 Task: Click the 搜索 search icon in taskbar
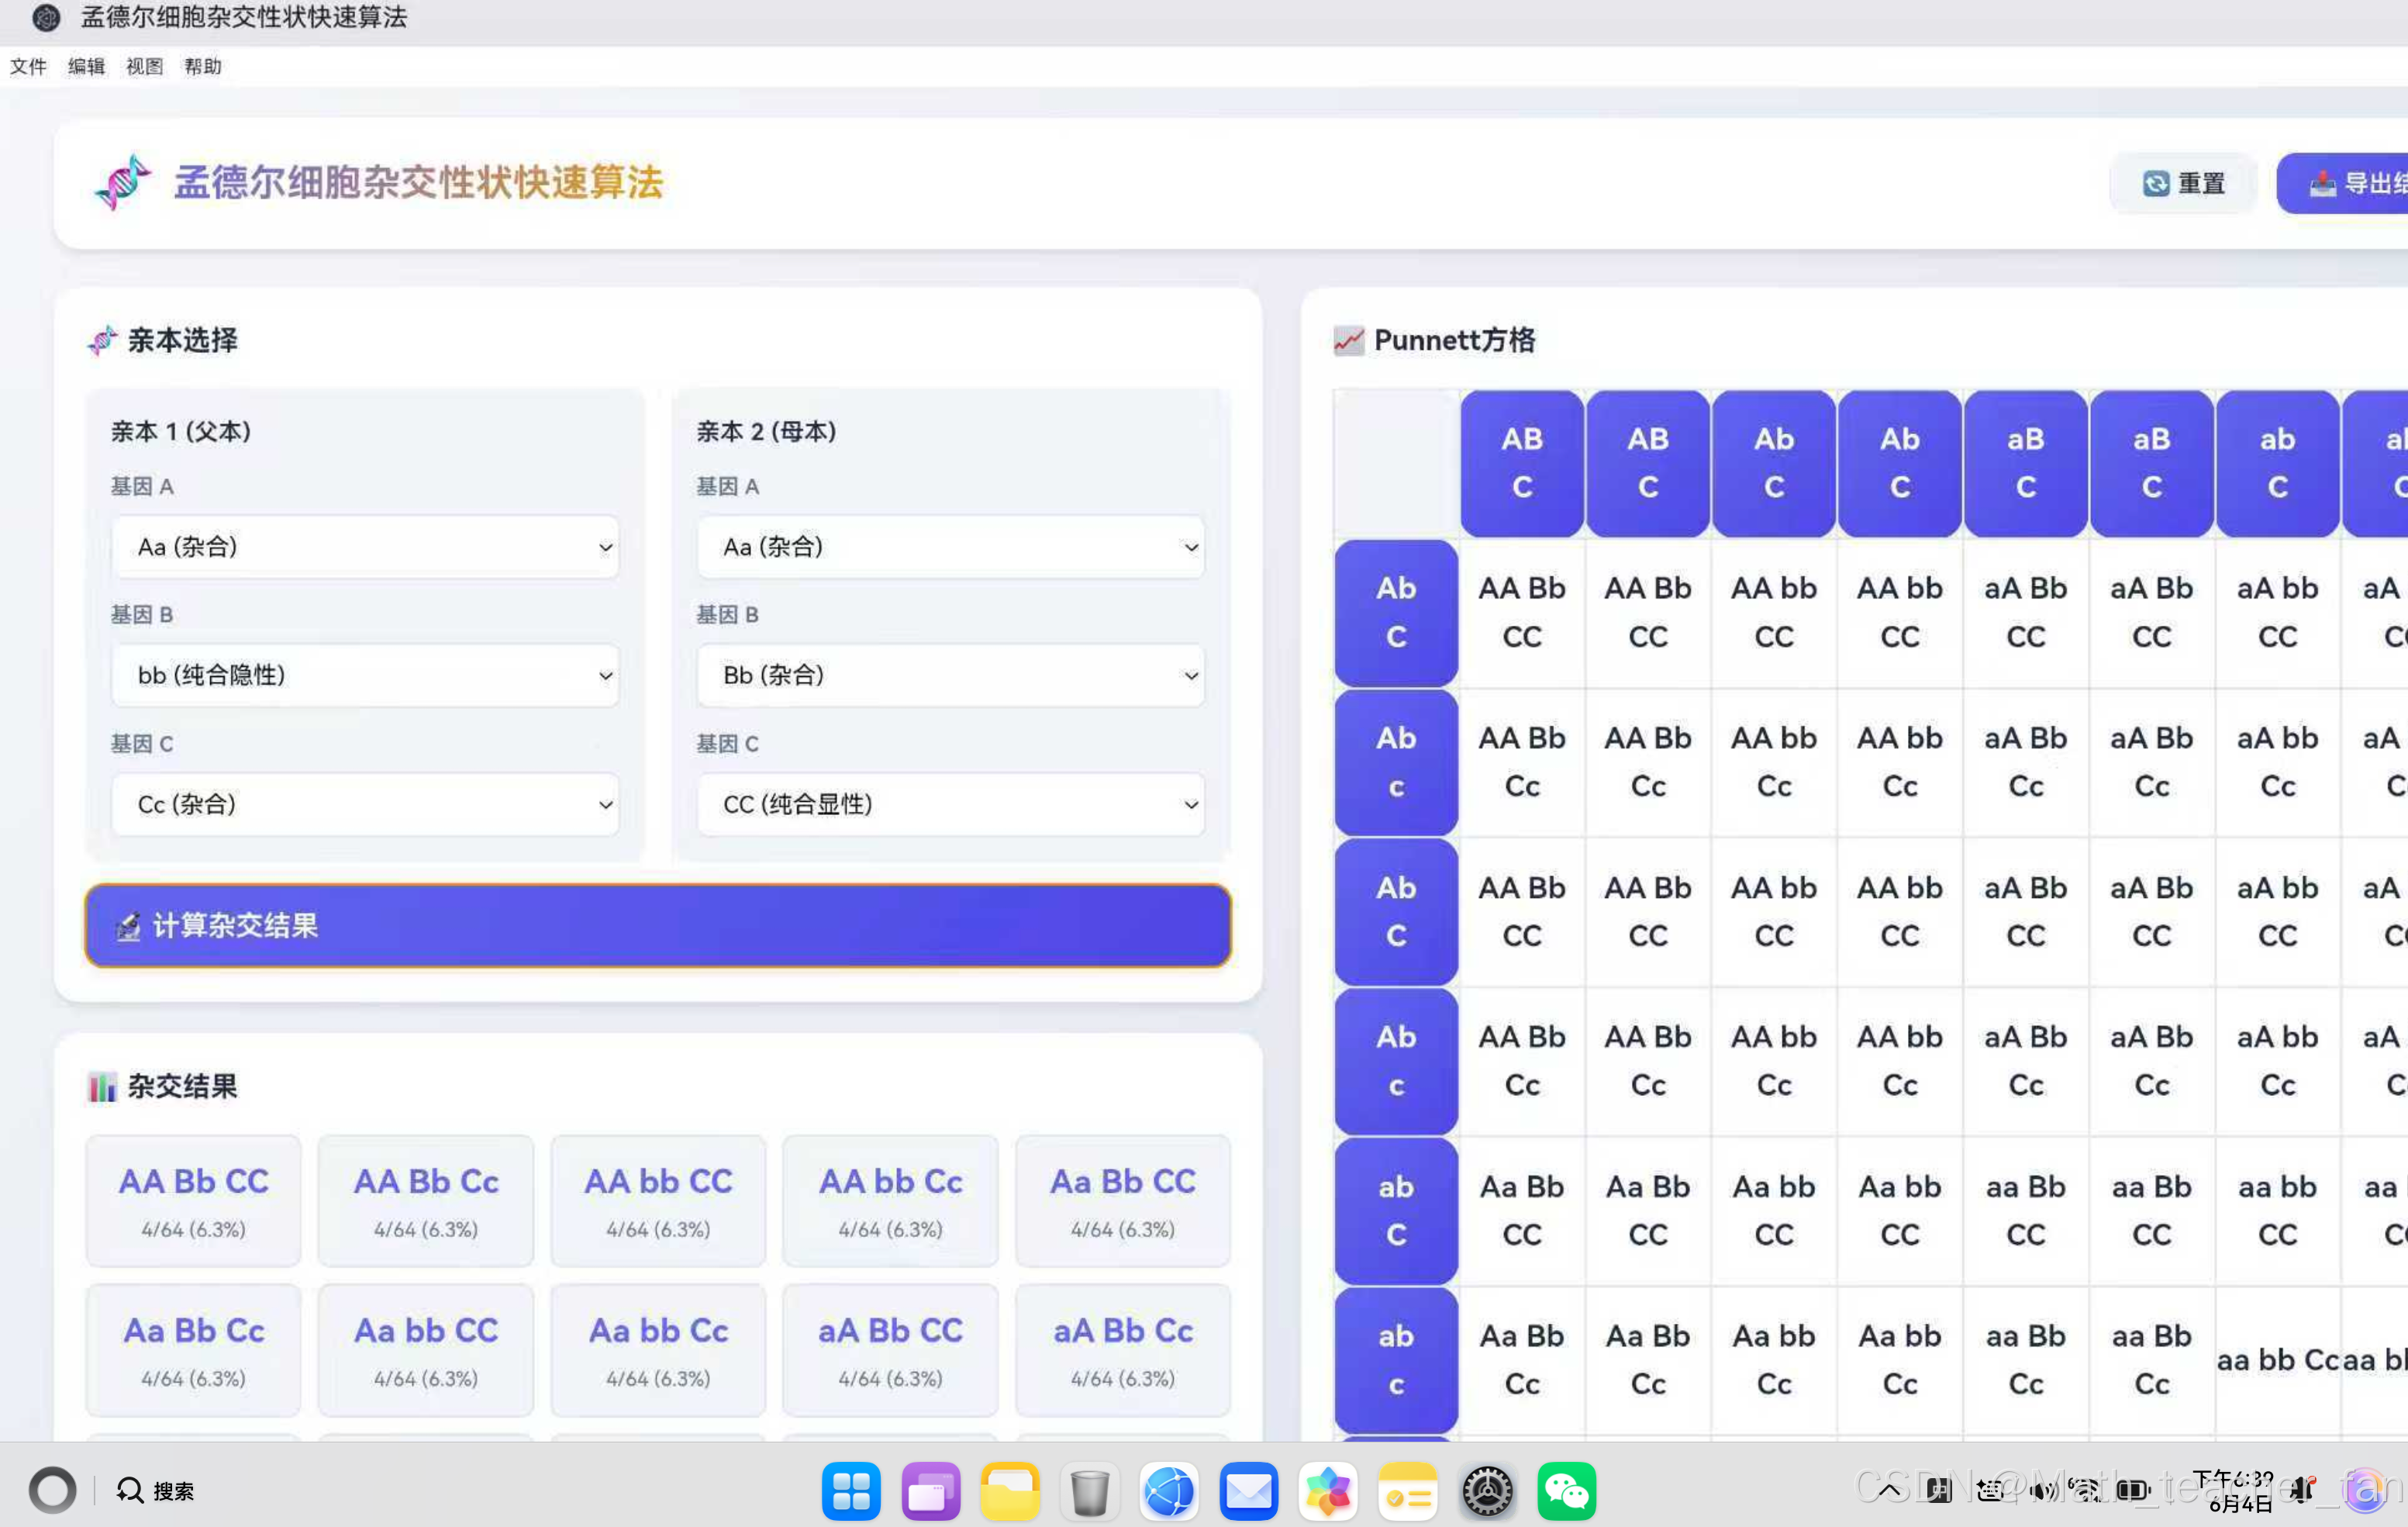click(130, 1491)
